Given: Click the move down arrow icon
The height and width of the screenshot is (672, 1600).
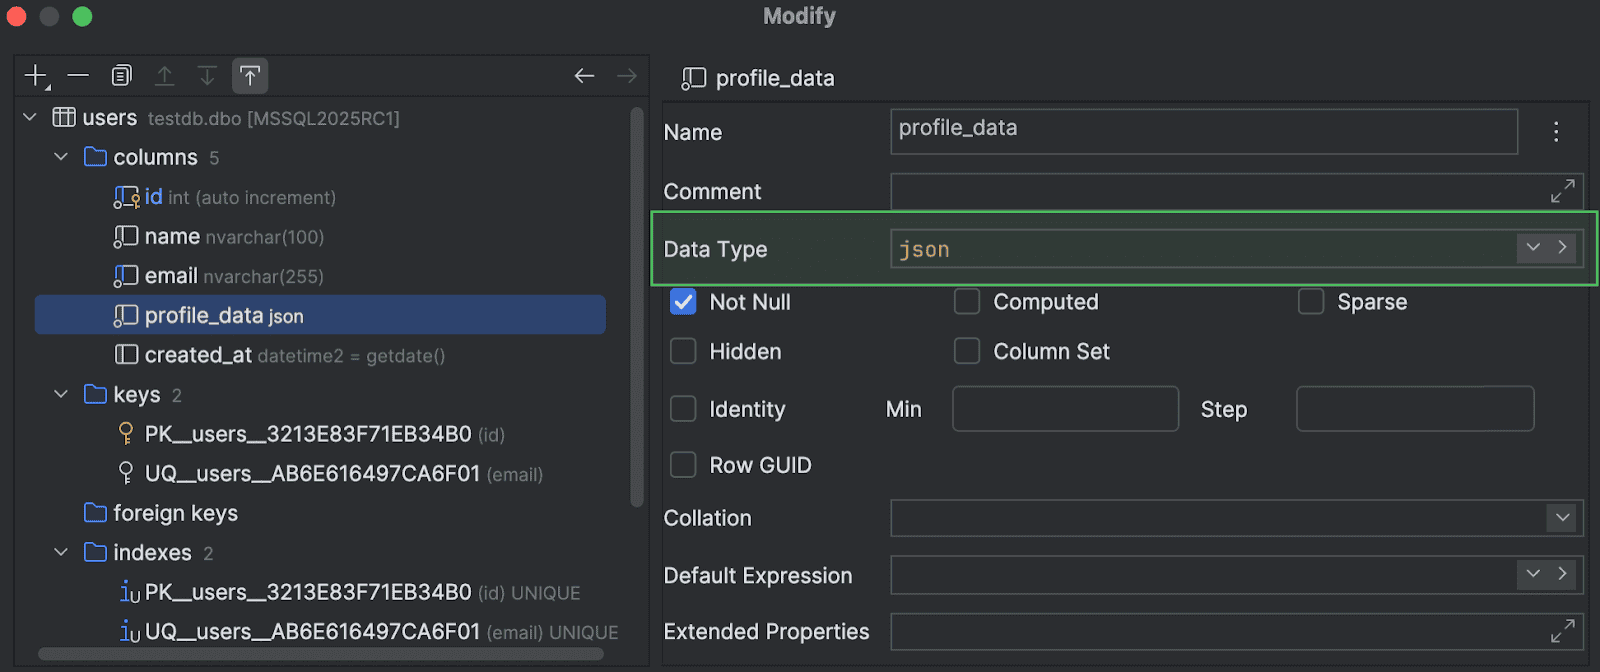Looking at the screenshot, I should pos(207,76).
